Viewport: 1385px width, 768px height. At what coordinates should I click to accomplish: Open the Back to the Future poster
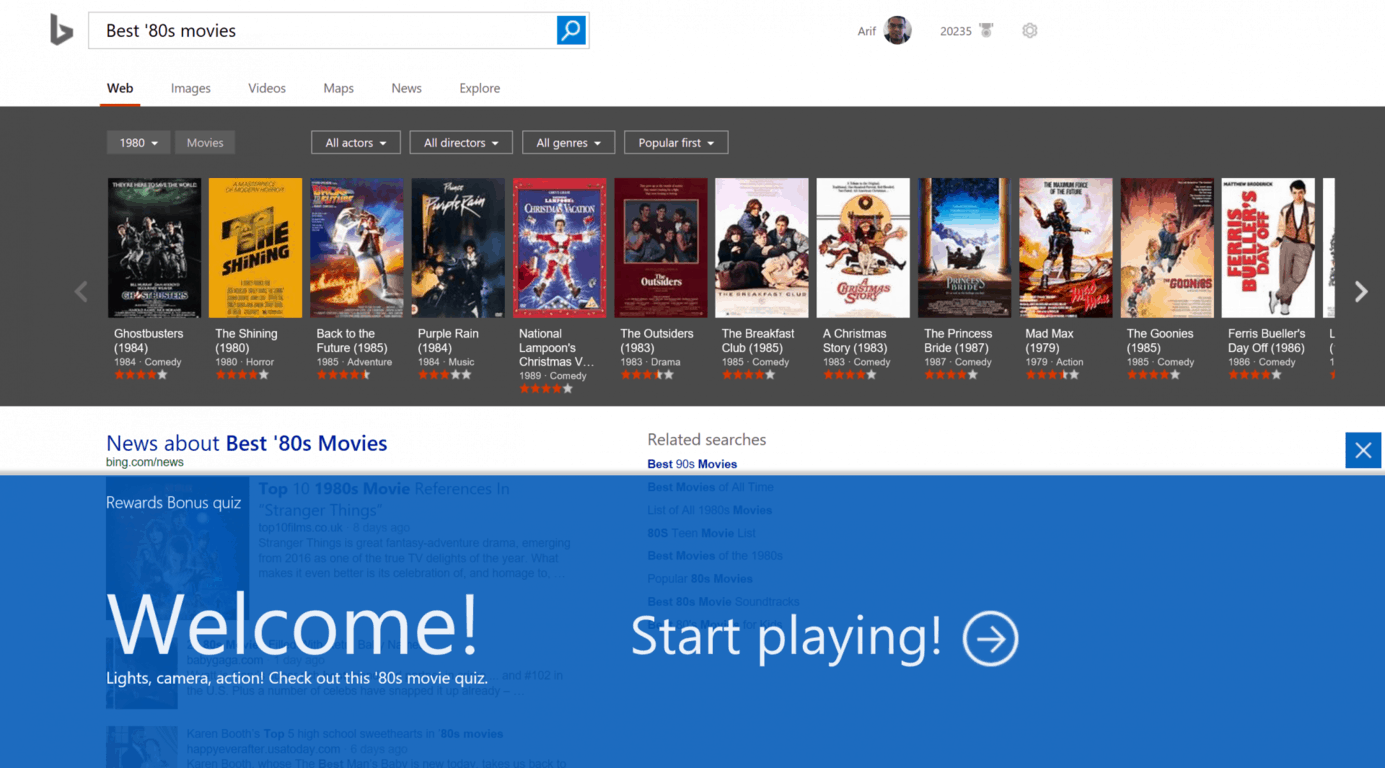(356, 248)
